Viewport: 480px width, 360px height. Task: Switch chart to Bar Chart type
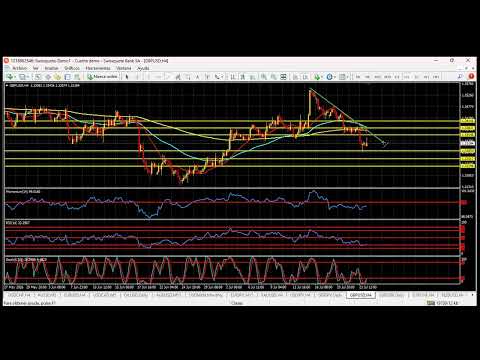pos(233,77)
